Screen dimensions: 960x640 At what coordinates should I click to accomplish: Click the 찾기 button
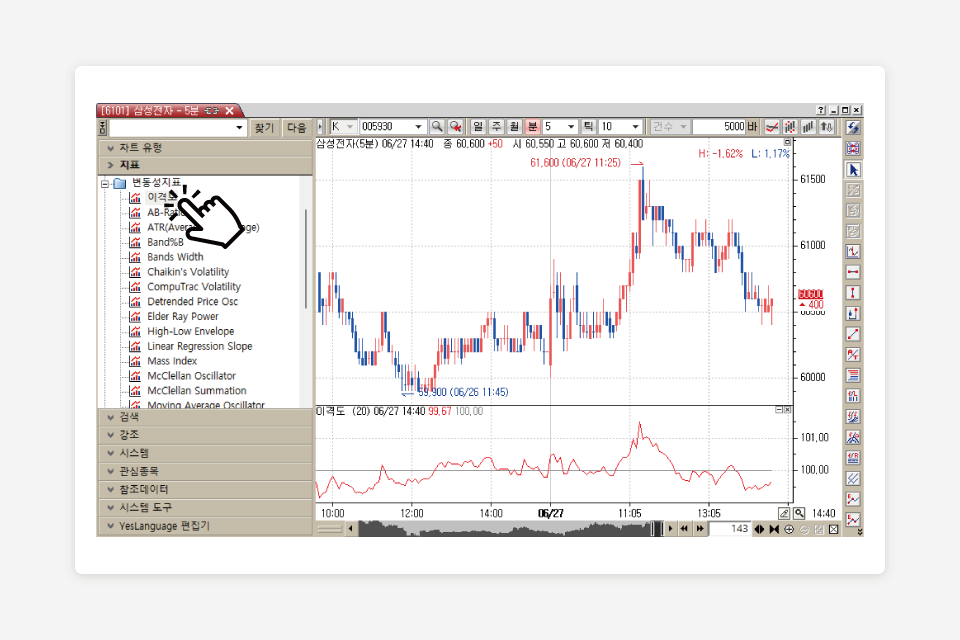tap(264, 128)
